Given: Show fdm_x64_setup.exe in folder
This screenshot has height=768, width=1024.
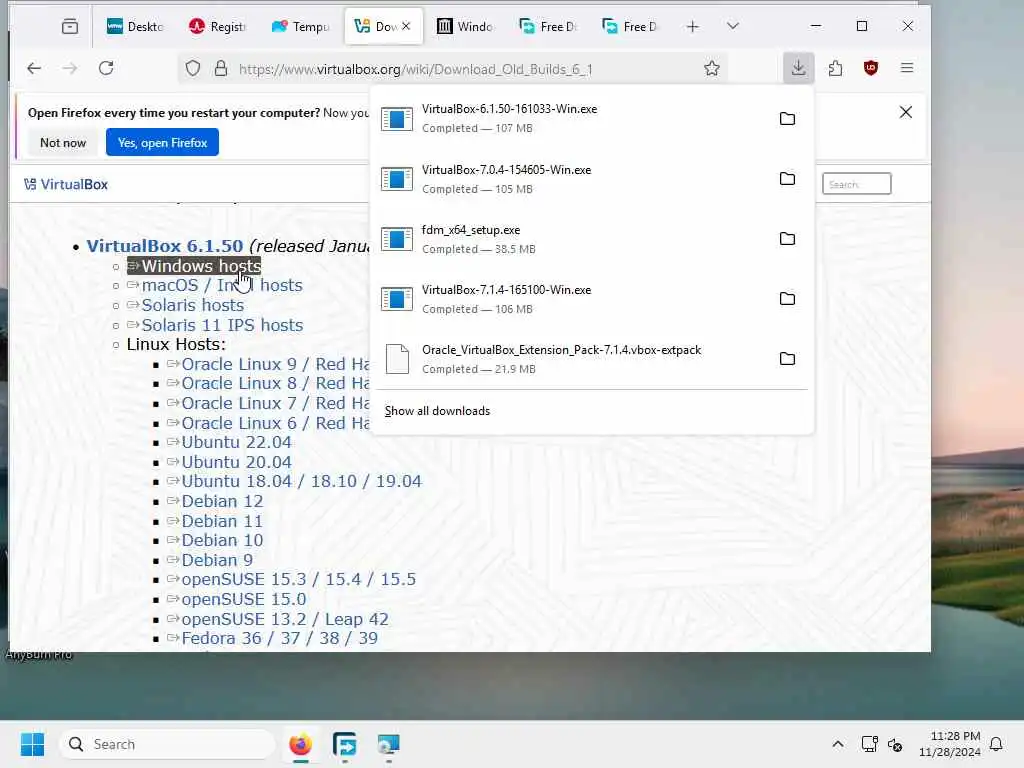Looking at the screenshot, I should [x=788, y=239].
